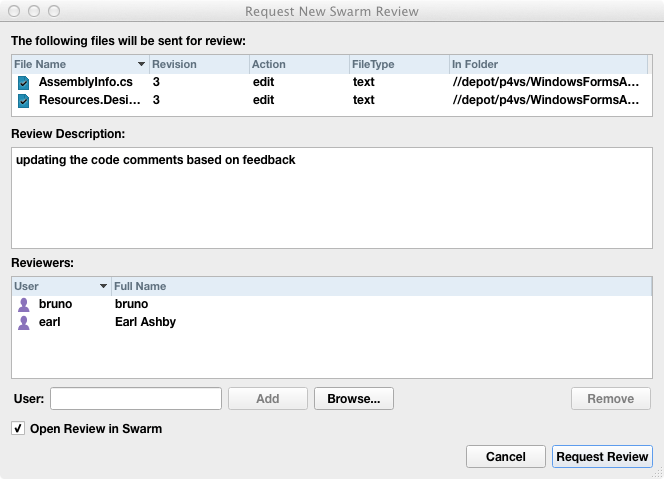Select the bruno username cell

point(55,304)
